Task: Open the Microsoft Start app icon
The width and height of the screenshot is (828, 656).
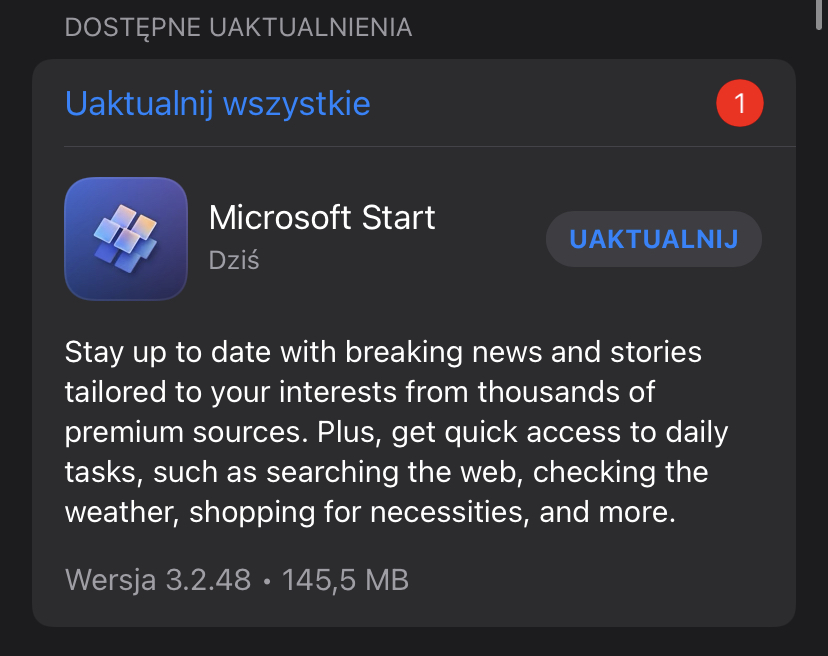Action: (126, 239)
